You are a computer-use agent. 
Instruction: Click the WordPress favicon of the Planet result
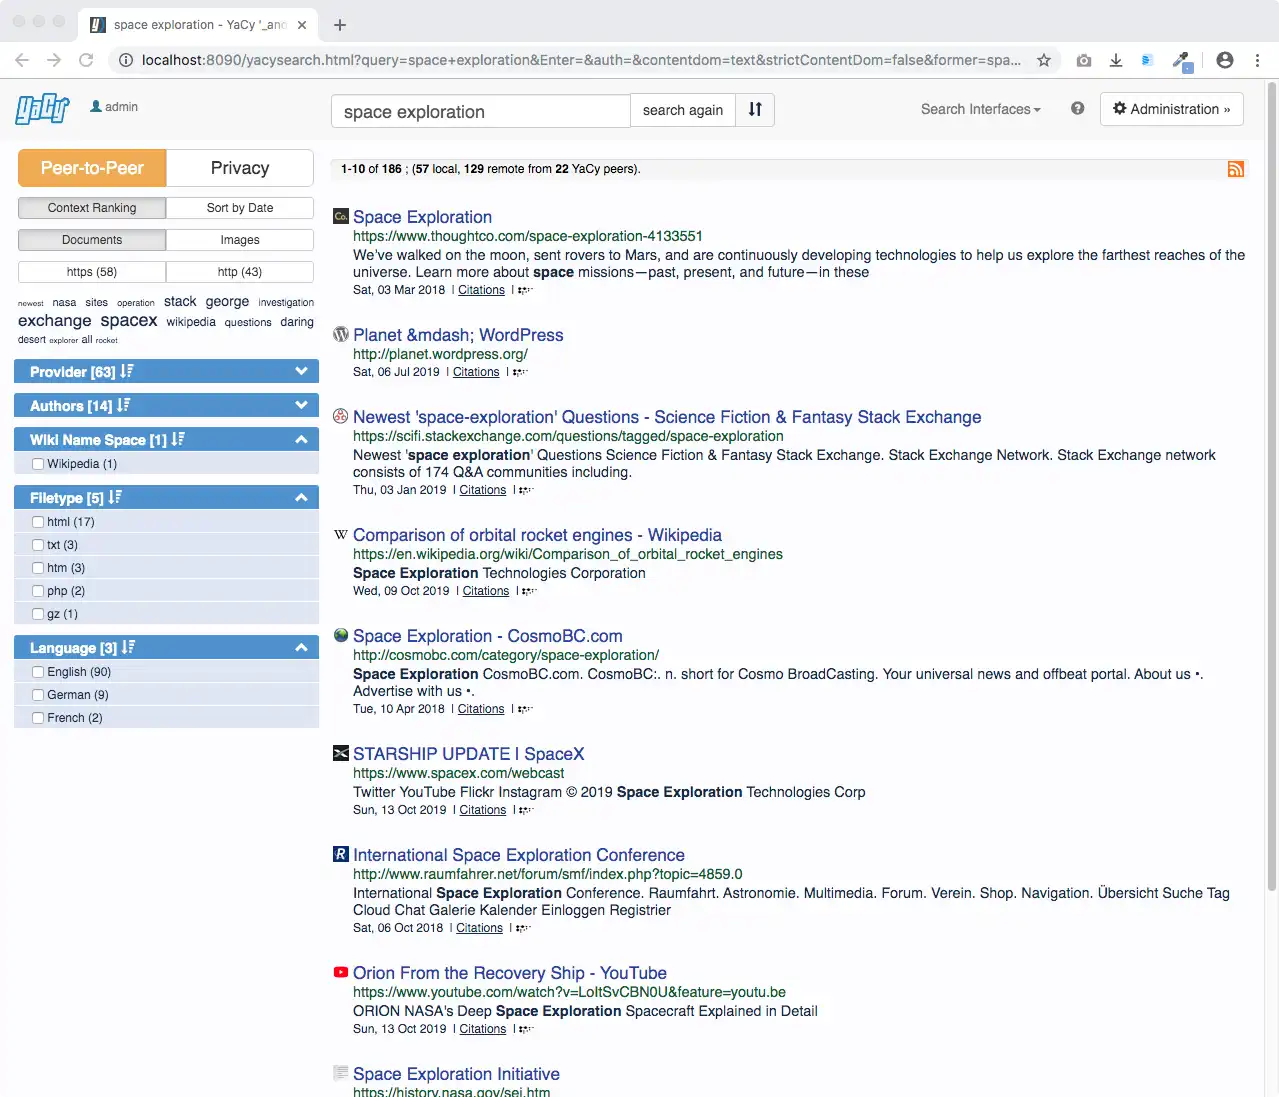(x=341, y=334)
